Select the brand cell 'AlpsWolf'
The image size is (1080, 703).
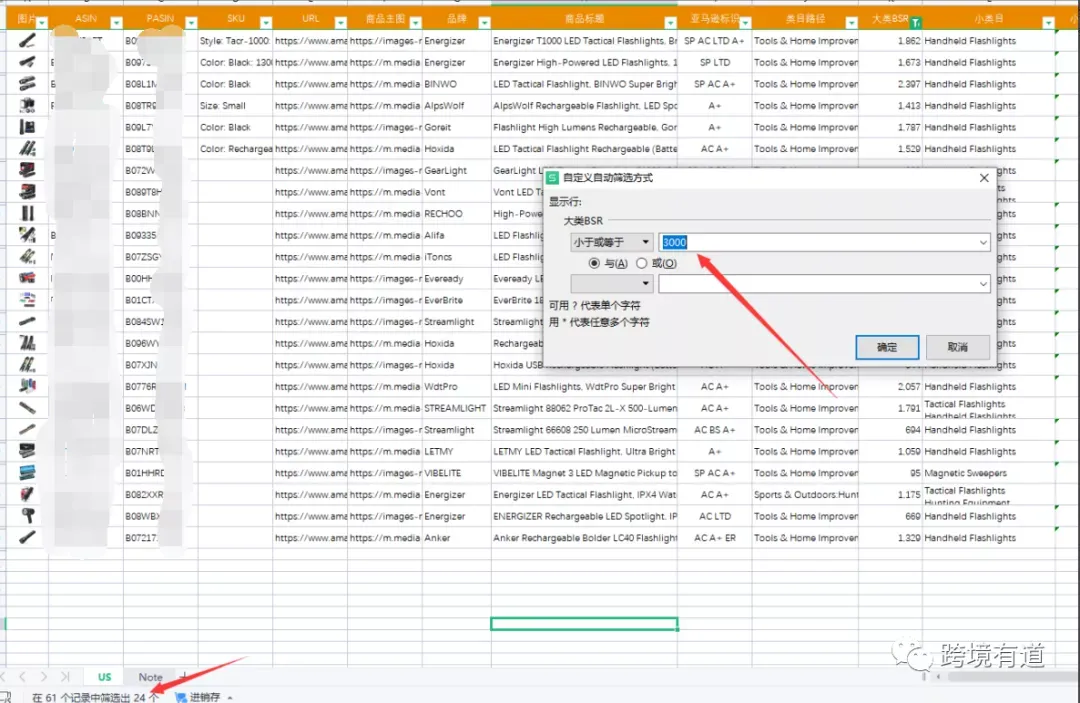tap(456, 105)
